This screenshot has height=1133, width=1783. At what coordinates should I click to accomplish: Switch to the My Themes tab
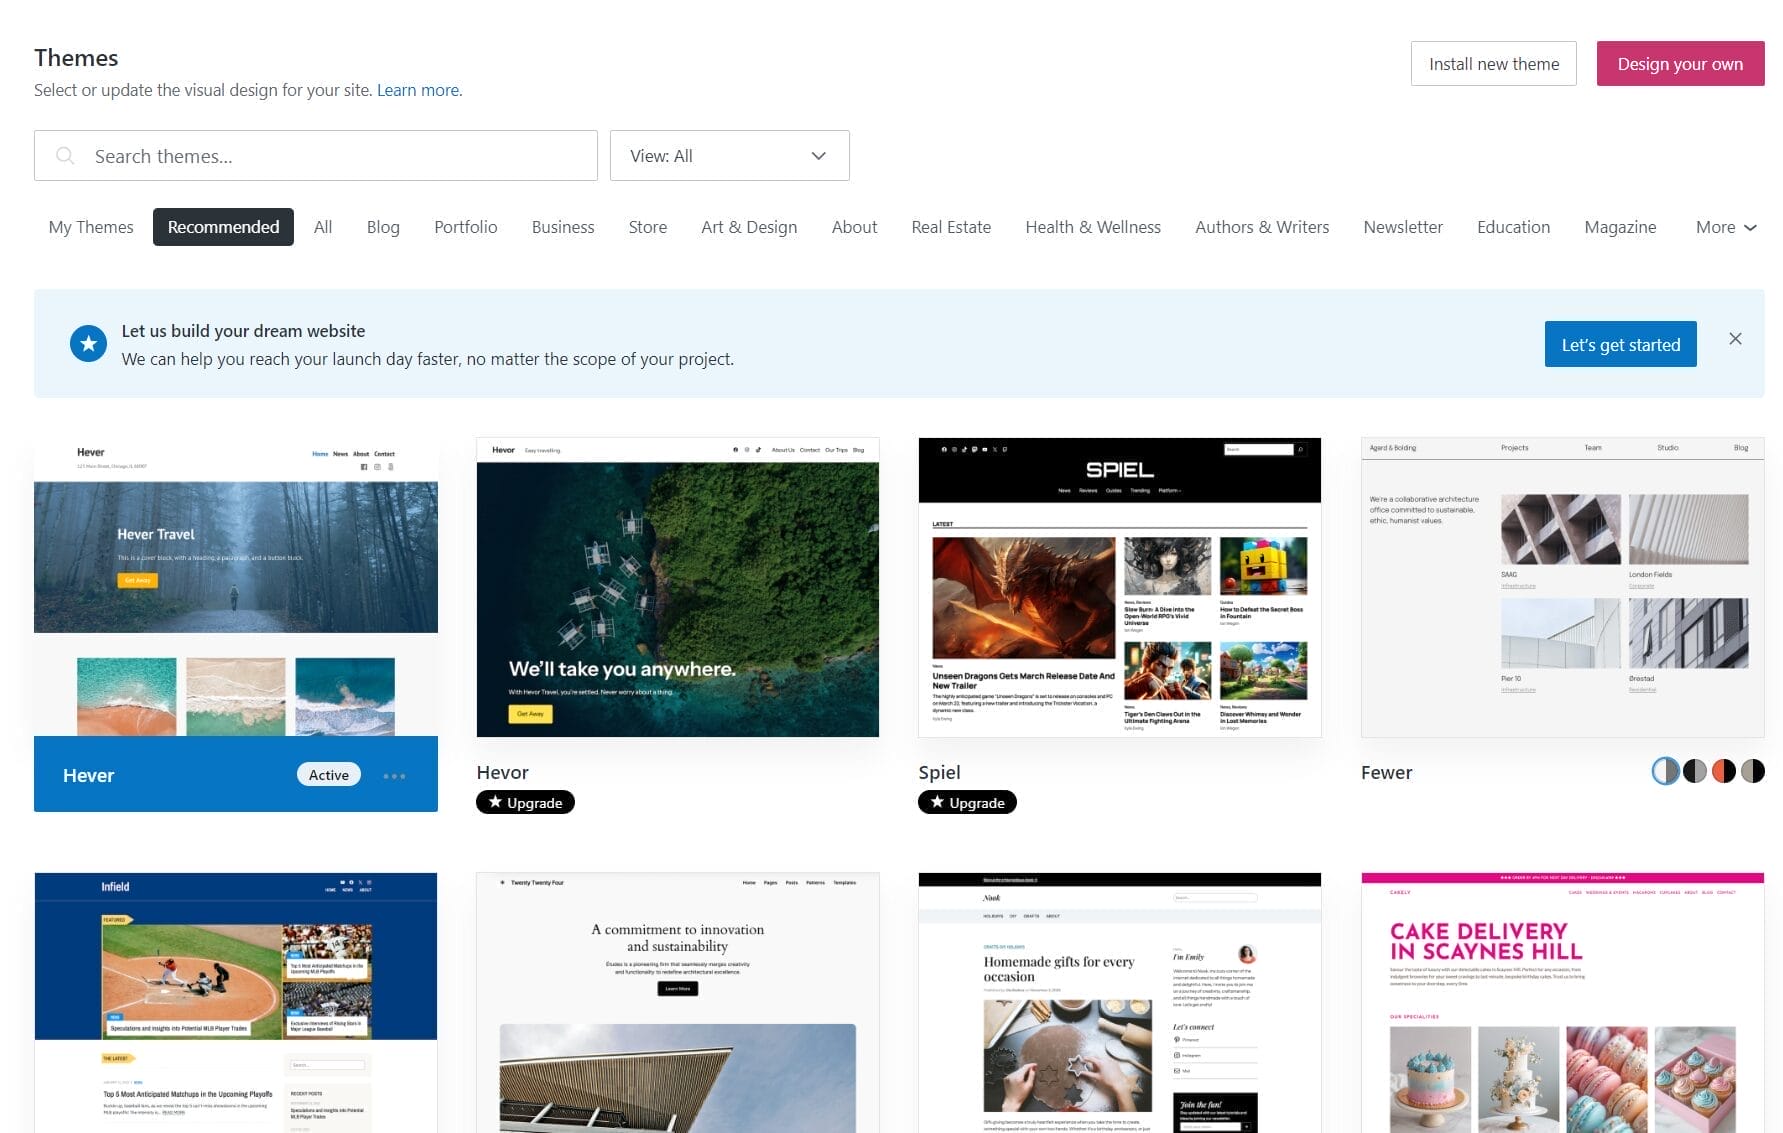coord(91,227)
